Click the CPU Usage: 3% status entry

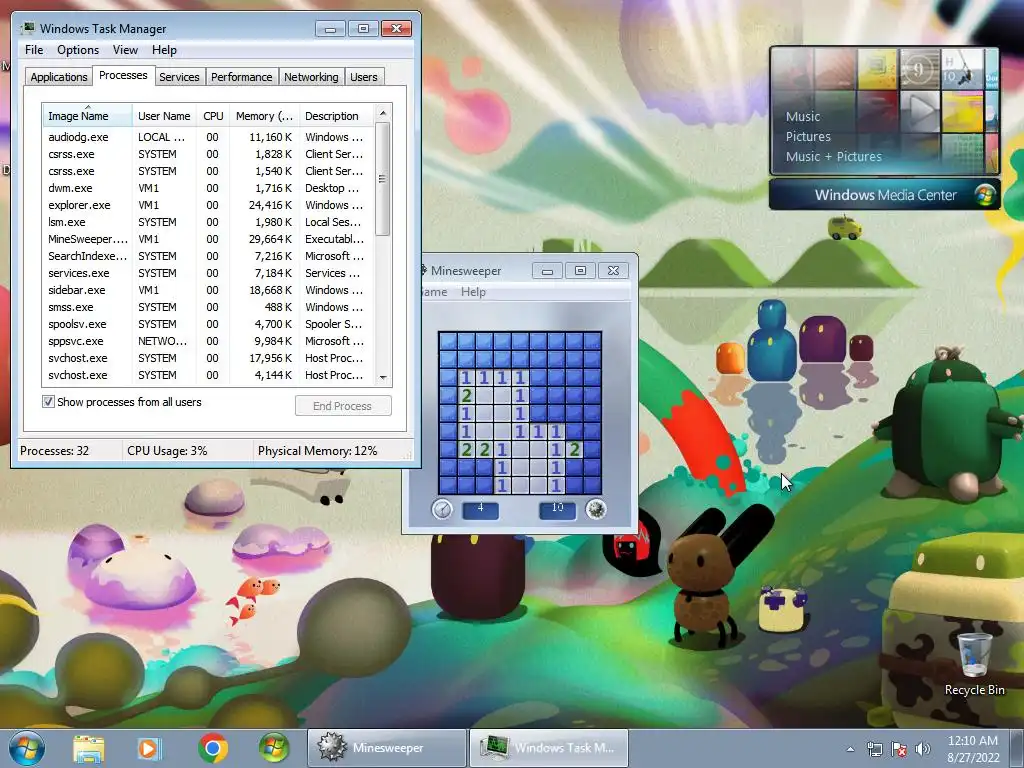pyautogui.click(x=167, y=451)
